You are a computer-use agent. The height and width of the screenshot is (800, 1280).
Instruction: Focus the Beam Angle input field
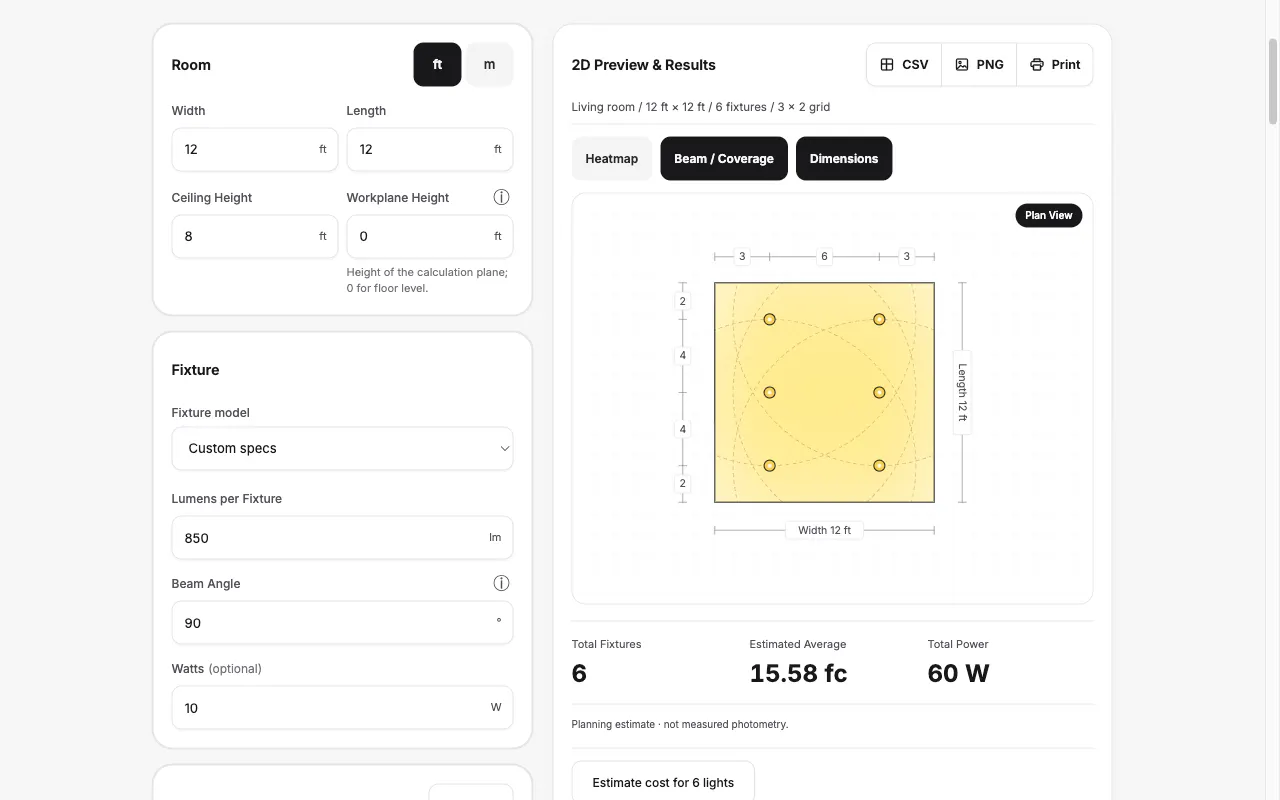click(x=342, y=622)
